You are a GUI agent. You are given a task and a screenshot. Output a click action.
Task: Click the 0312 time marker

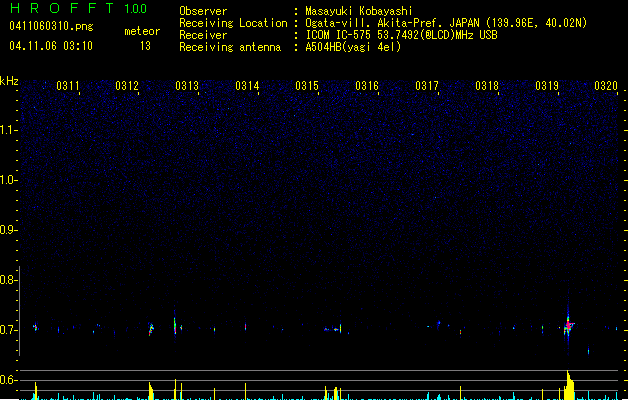(127, 86)
